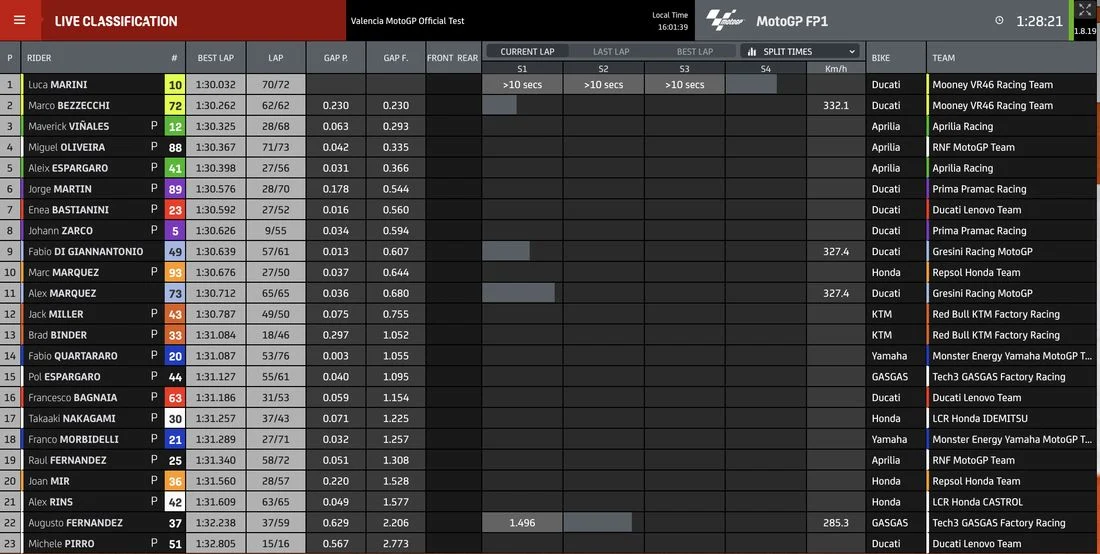This screenshot has height=554, width=1100.
Task: Click Marc Marquez's orange number 93 badge
Action: [x=175, y=272]
